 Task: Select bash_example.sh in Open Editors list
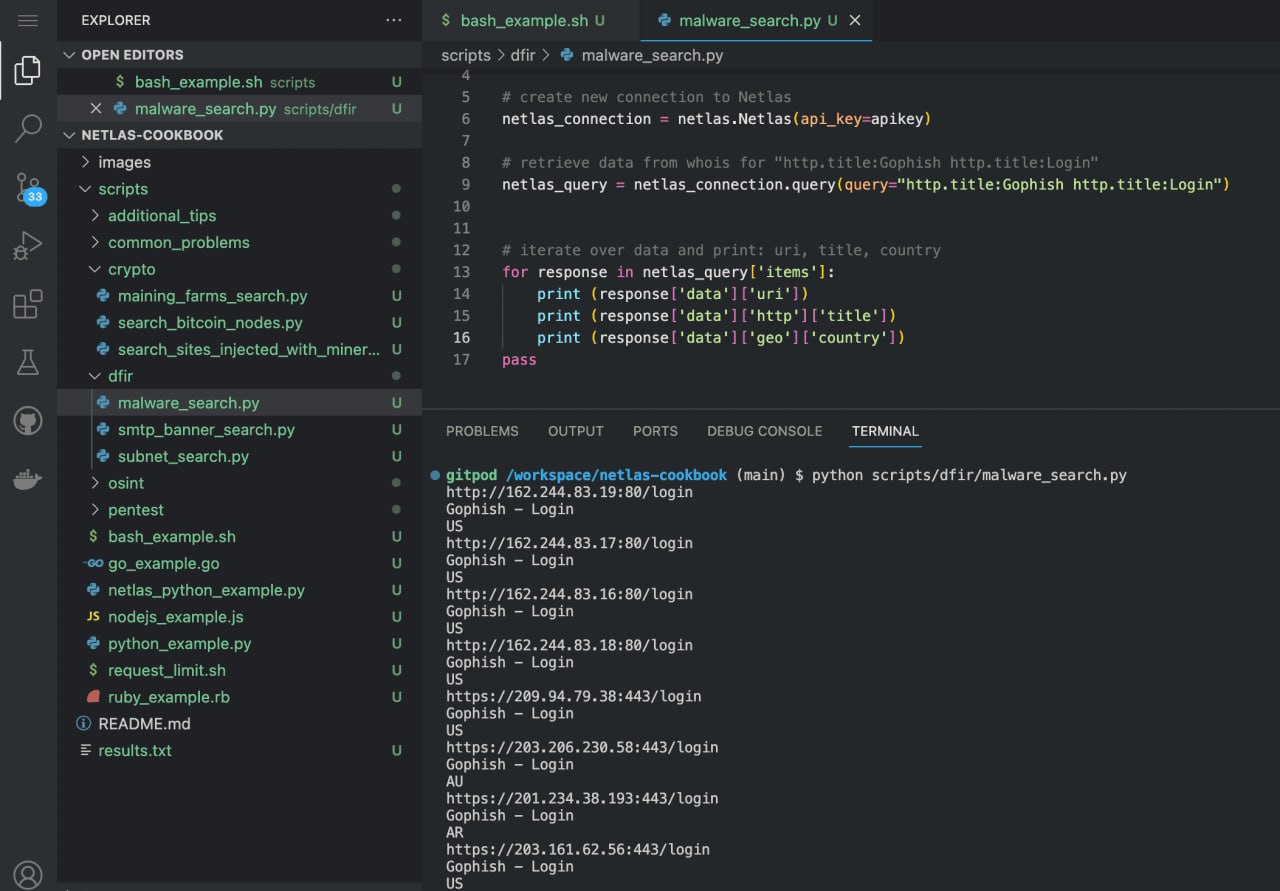239,82
